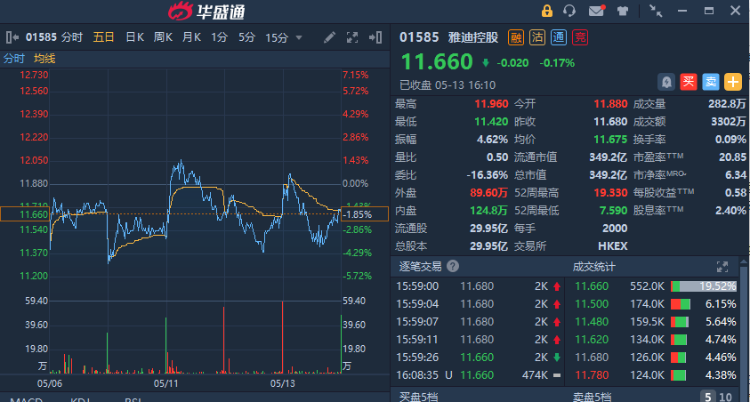Click the 5.64% volume bar for 11.480

coord(680,322)
